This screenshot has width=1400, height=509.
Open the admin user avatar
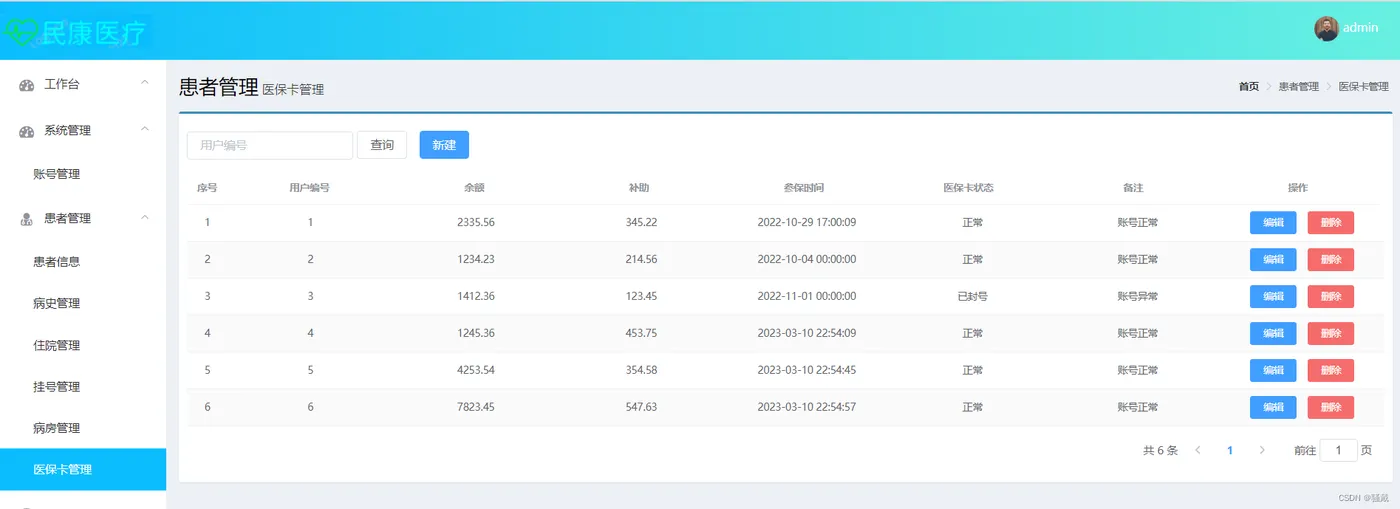(x=1326, y=28)
